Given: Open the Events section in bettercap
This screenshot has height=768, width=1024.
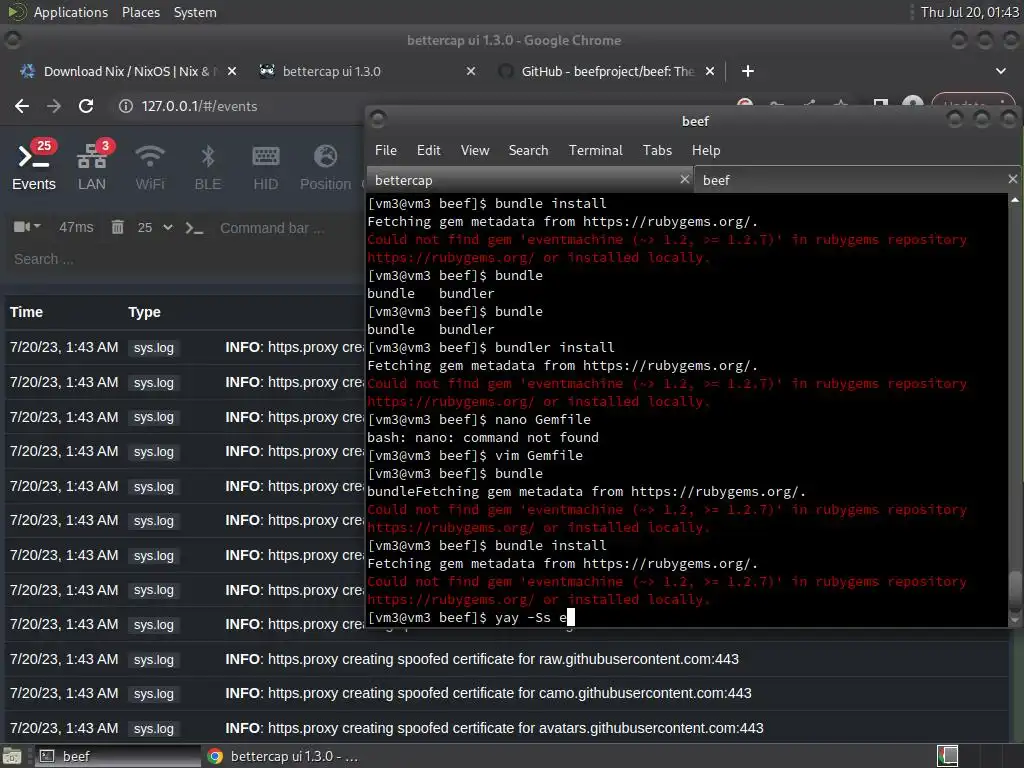Looking at the screenshot, I should coord(34,166).
